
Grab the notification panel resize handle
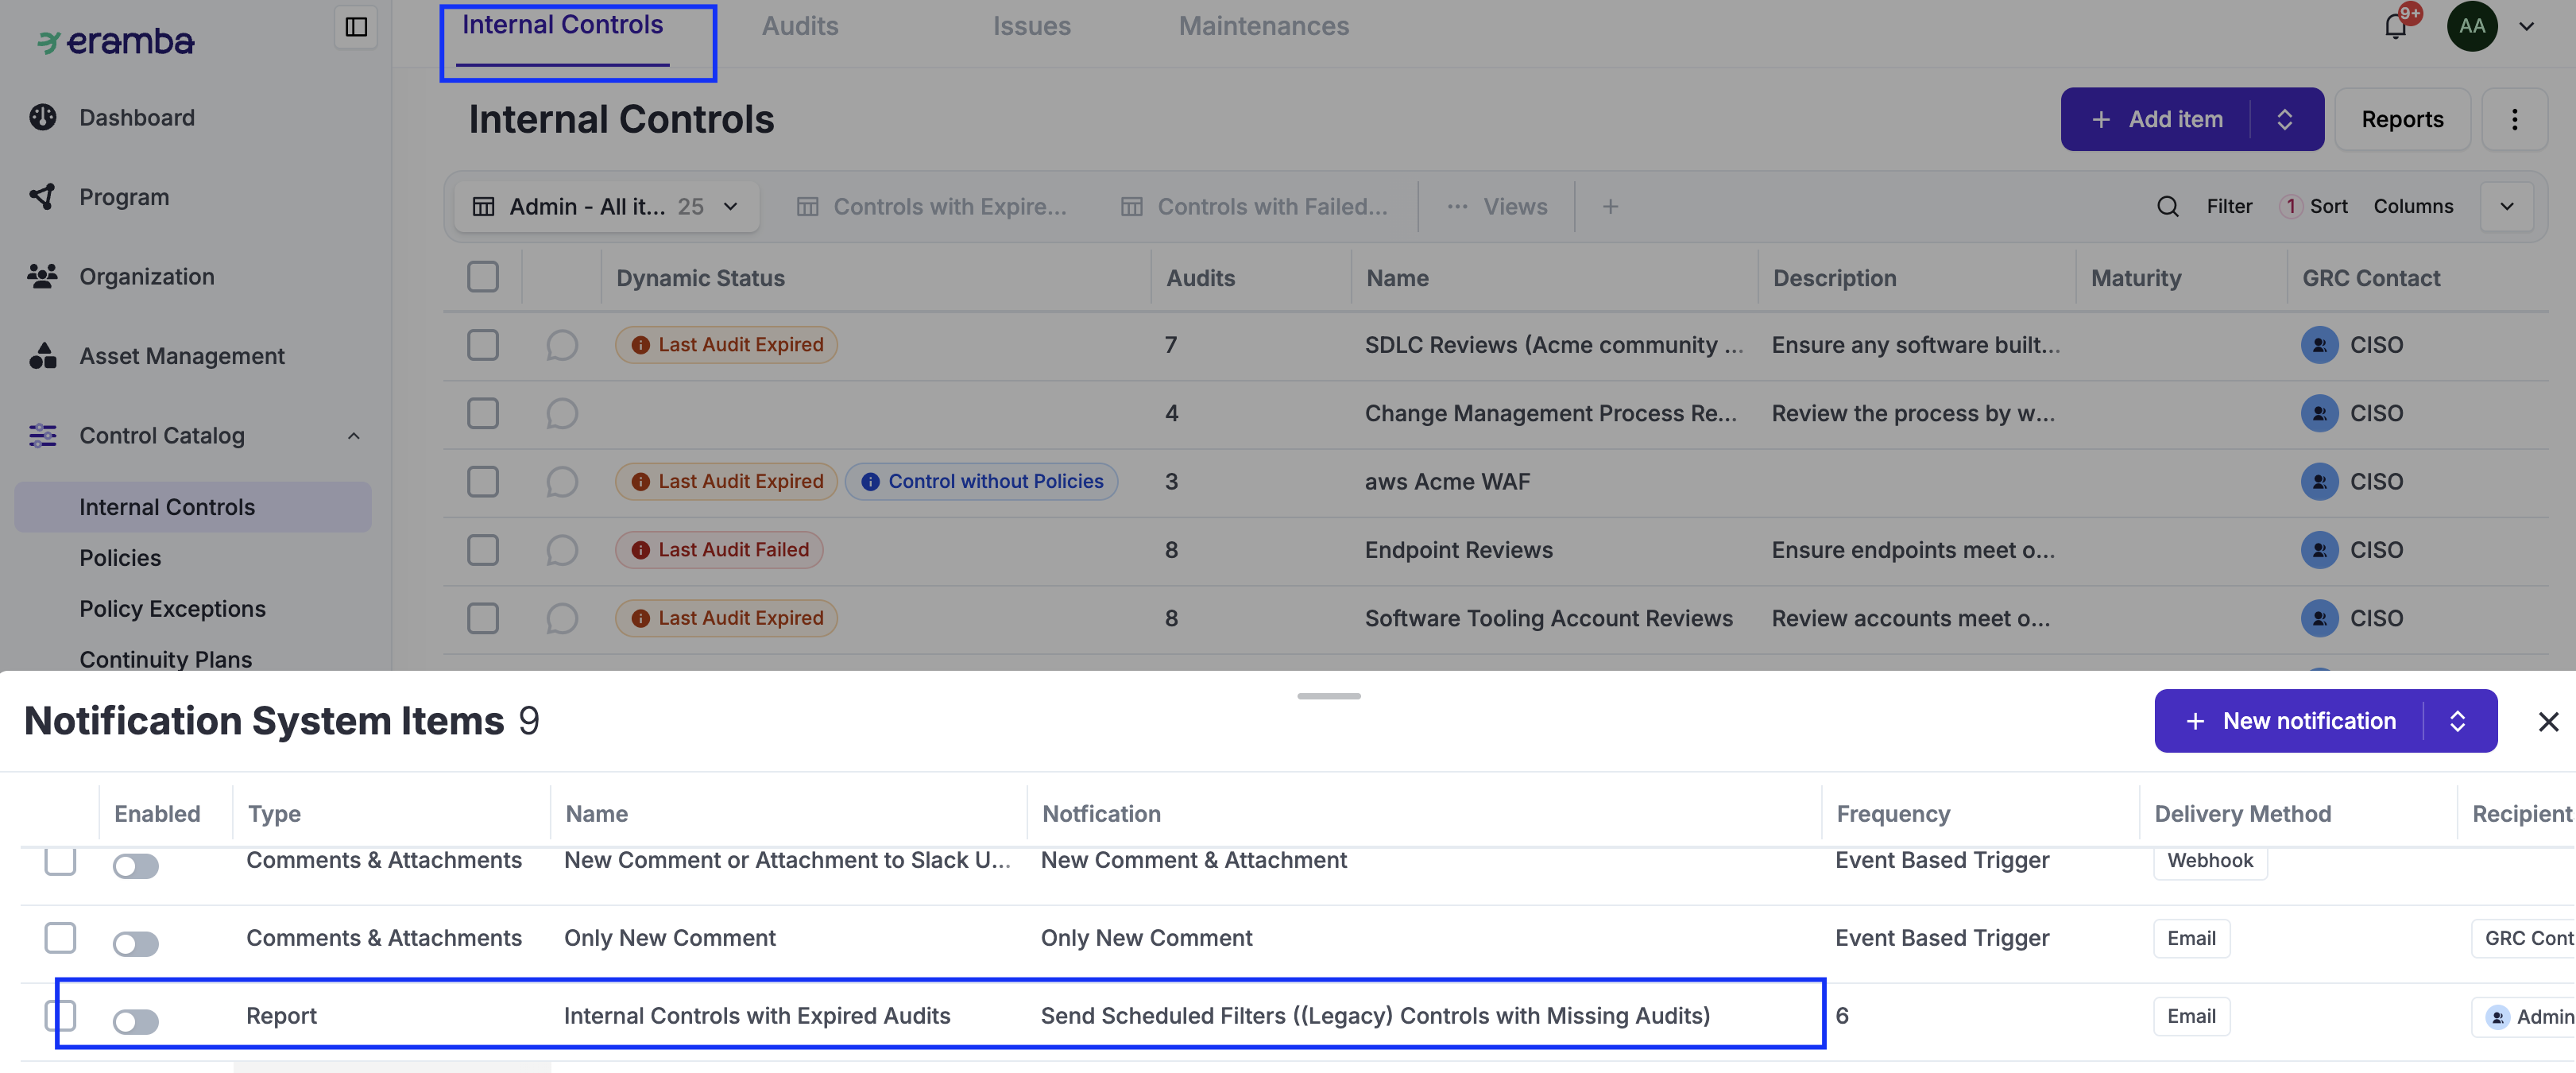[x=1328, y=696]
